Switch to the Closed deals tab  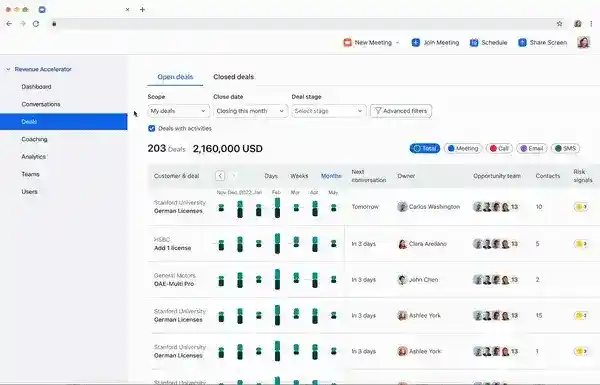pyautogui.click(x=233, y=77)
